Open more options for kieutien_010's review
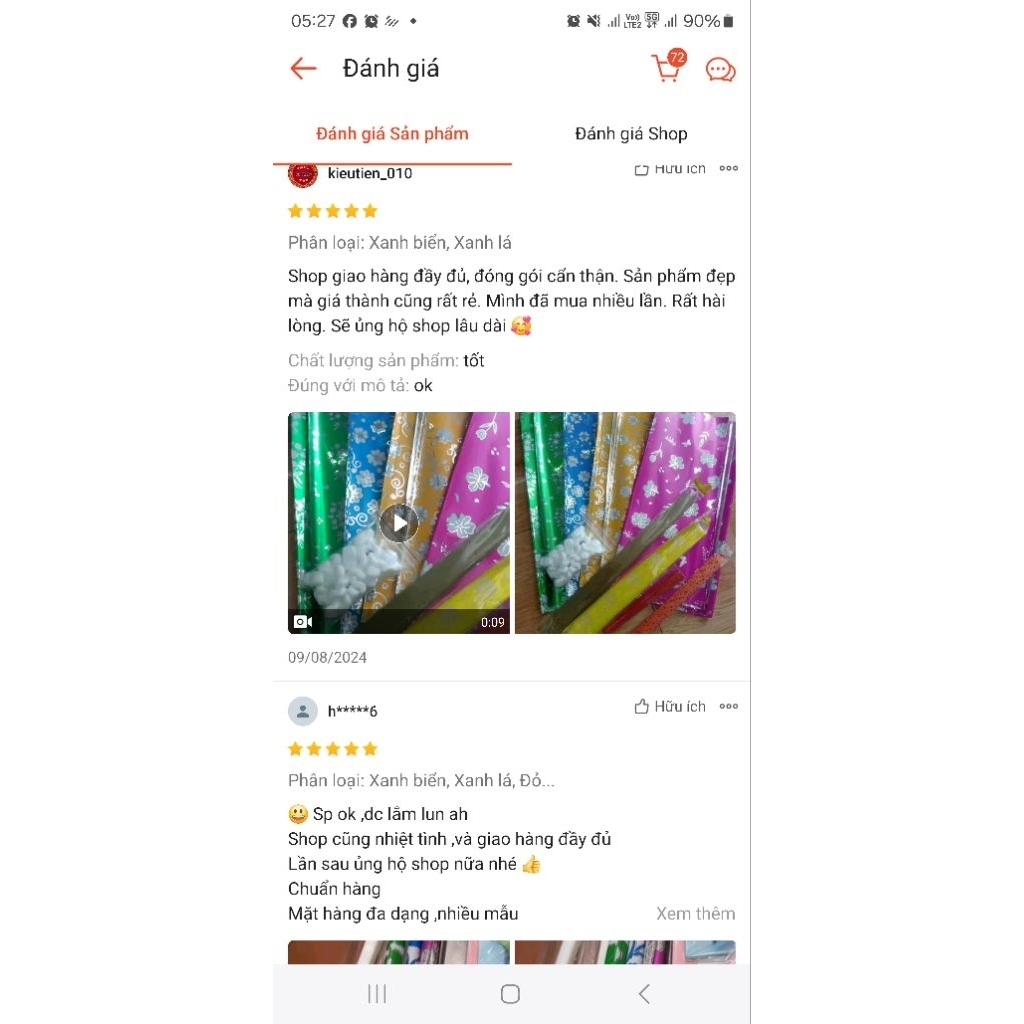This screenshot has height=1024, width=1024. click(729, 168)
